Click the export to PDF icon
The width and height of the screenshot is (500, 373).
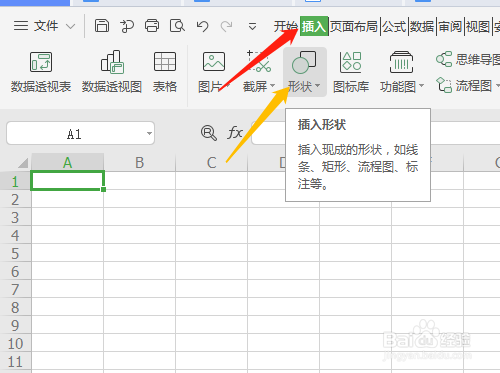[x=127, y=26]
